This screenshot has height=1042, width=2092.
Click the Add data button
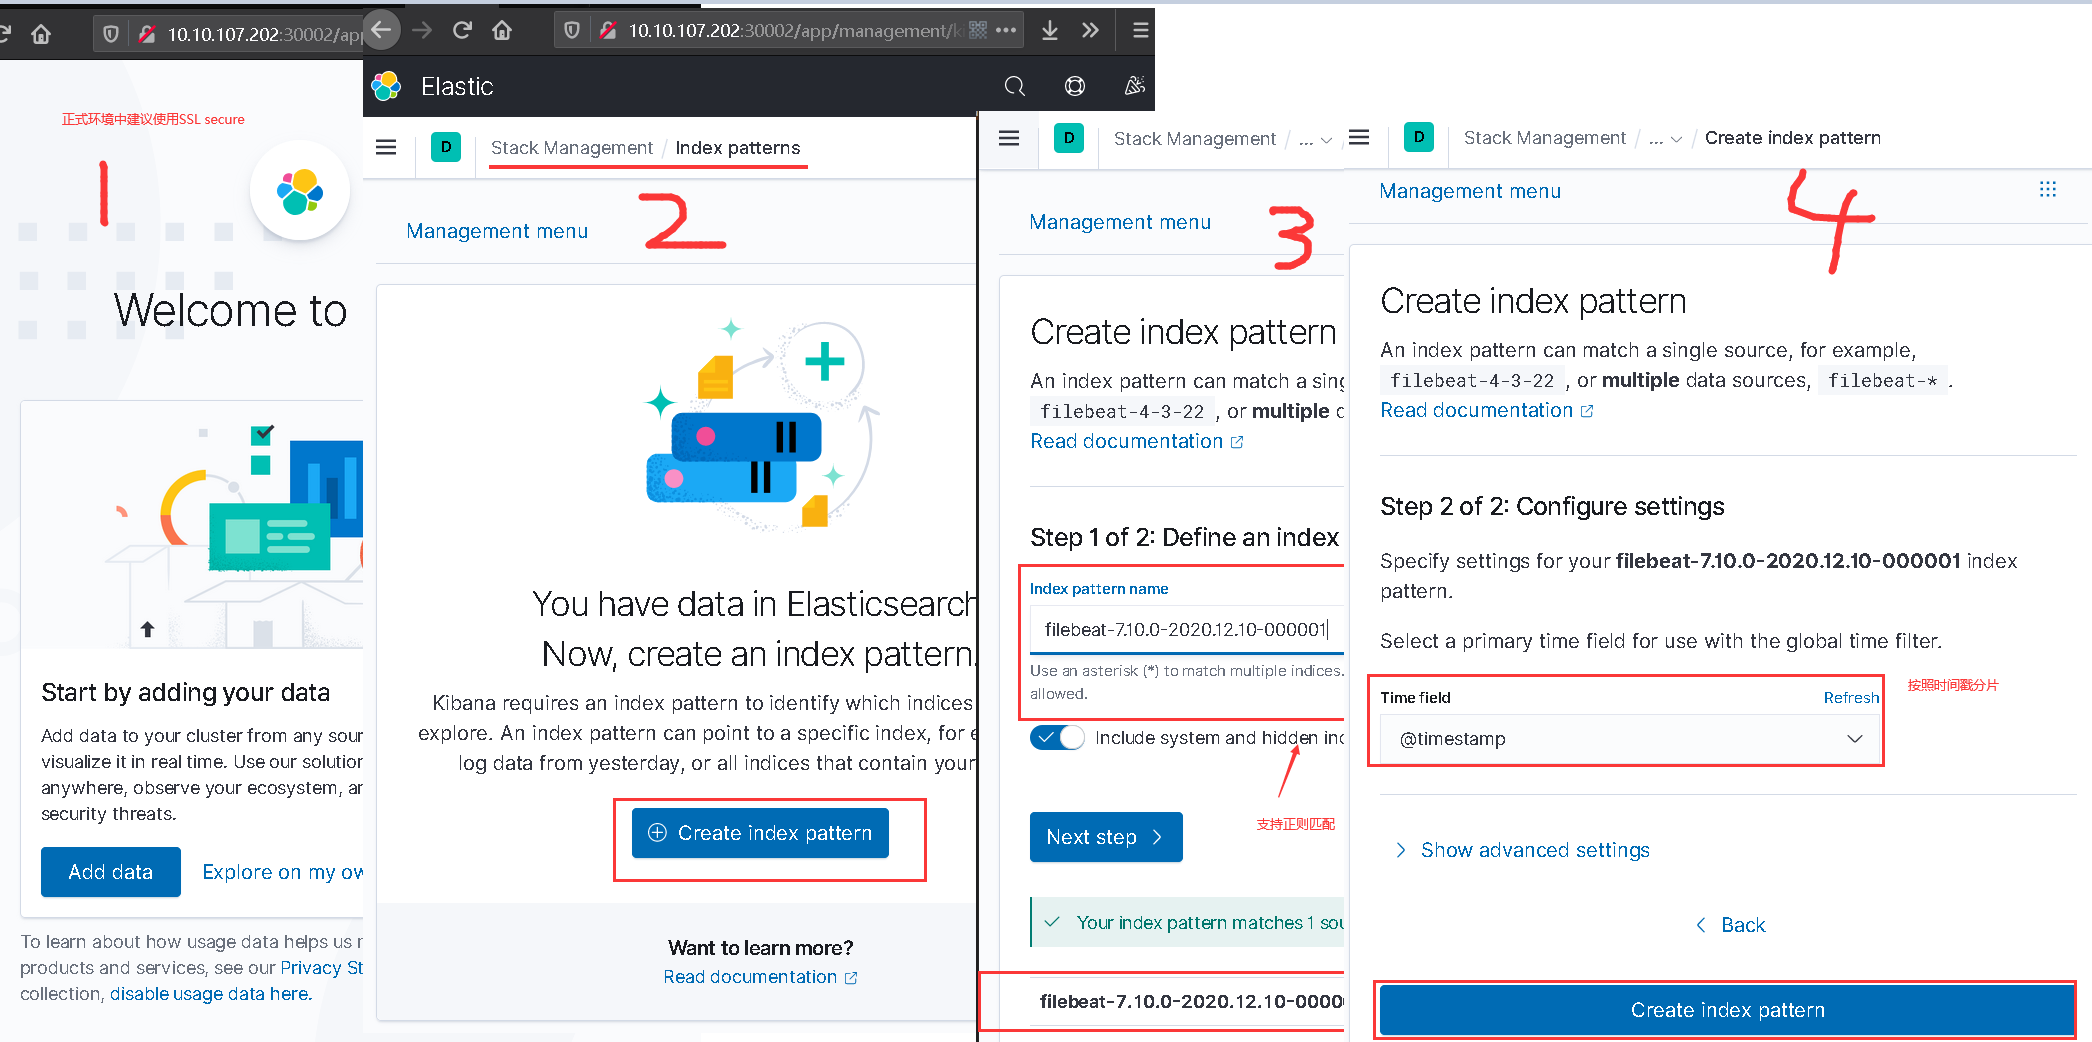pyautogui.click(x=111, y=872)
